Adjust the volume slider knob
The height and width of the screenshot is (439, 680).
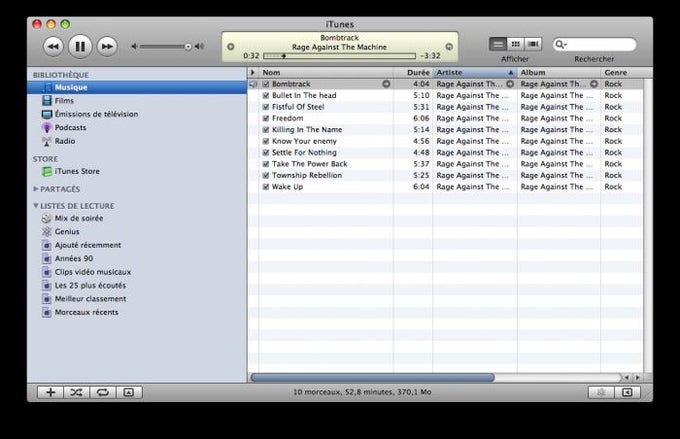188,46
